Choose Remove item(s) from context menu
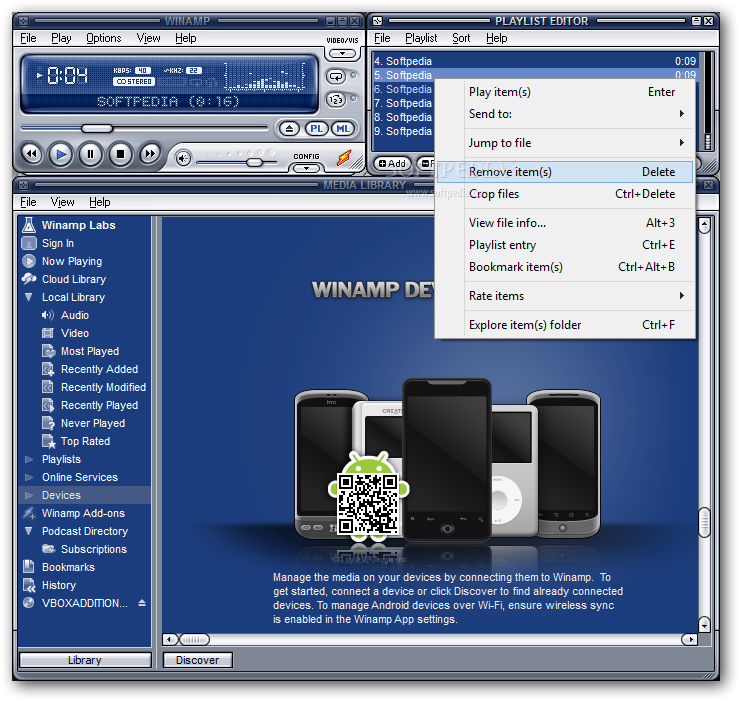The width and height of the screenshot is (740, 701). (x=565, y=172)
